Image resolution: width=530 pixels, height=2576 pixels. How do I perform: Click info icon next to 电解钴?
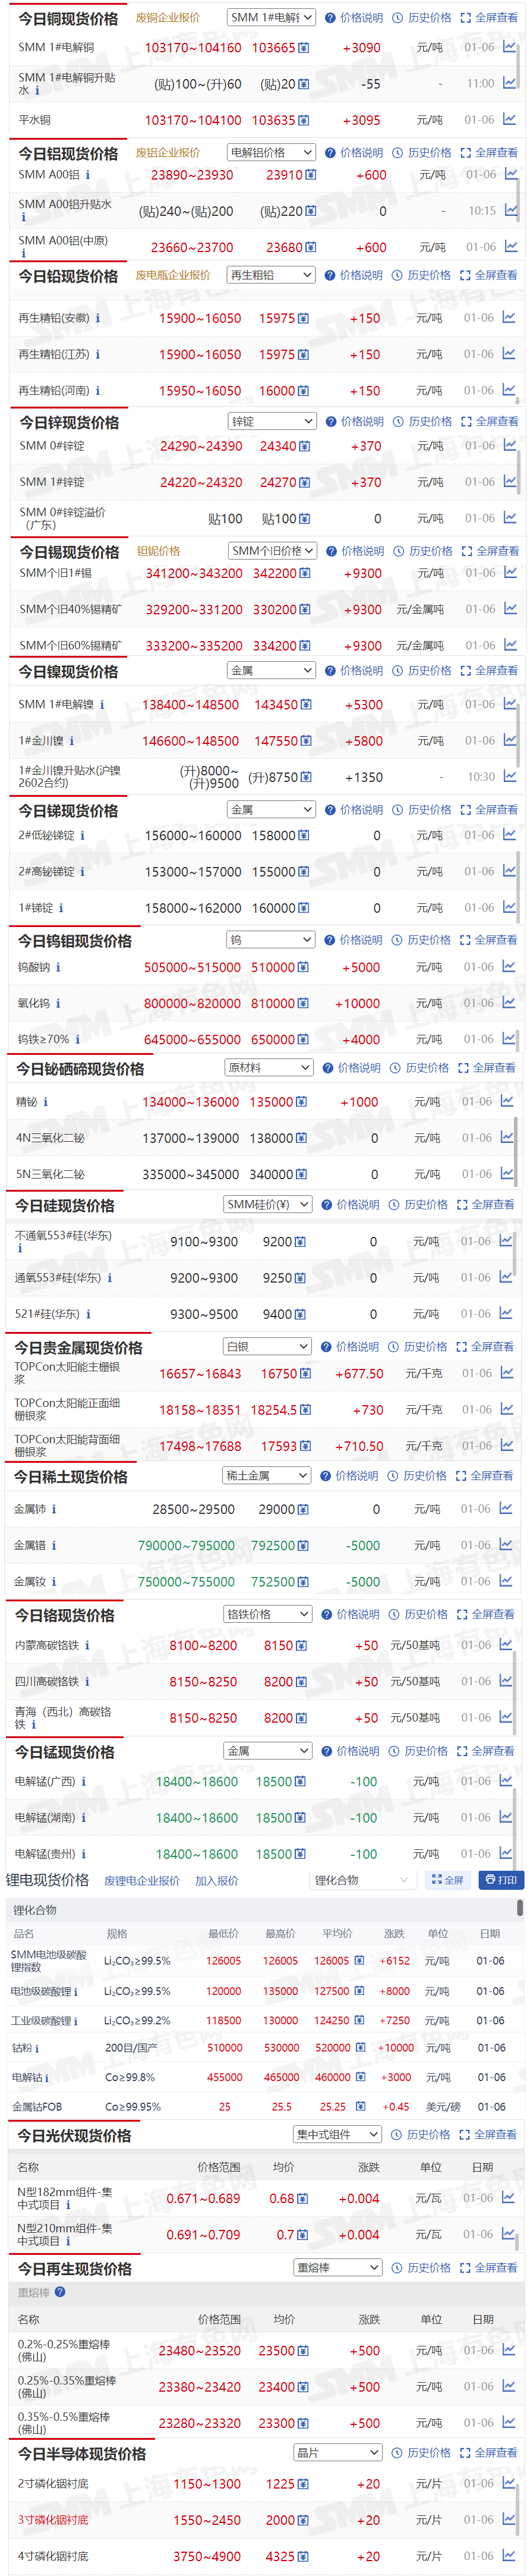(46, 2077)
